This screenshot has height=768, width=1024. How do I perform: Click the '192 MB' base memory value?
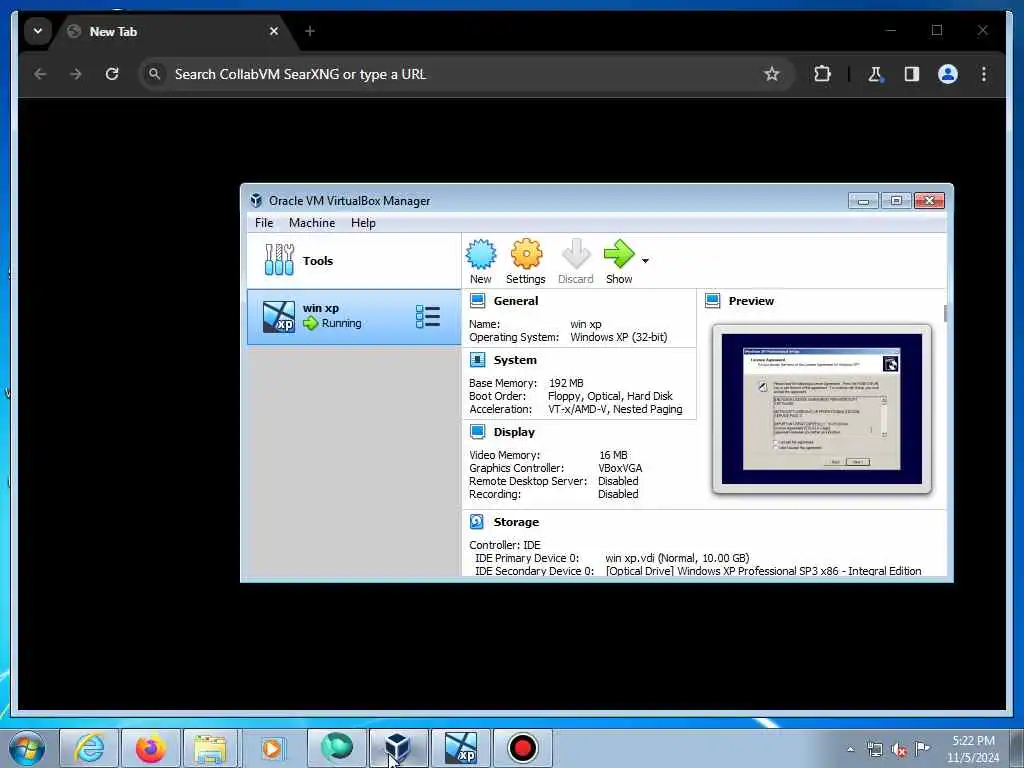(x=566, y=383)
